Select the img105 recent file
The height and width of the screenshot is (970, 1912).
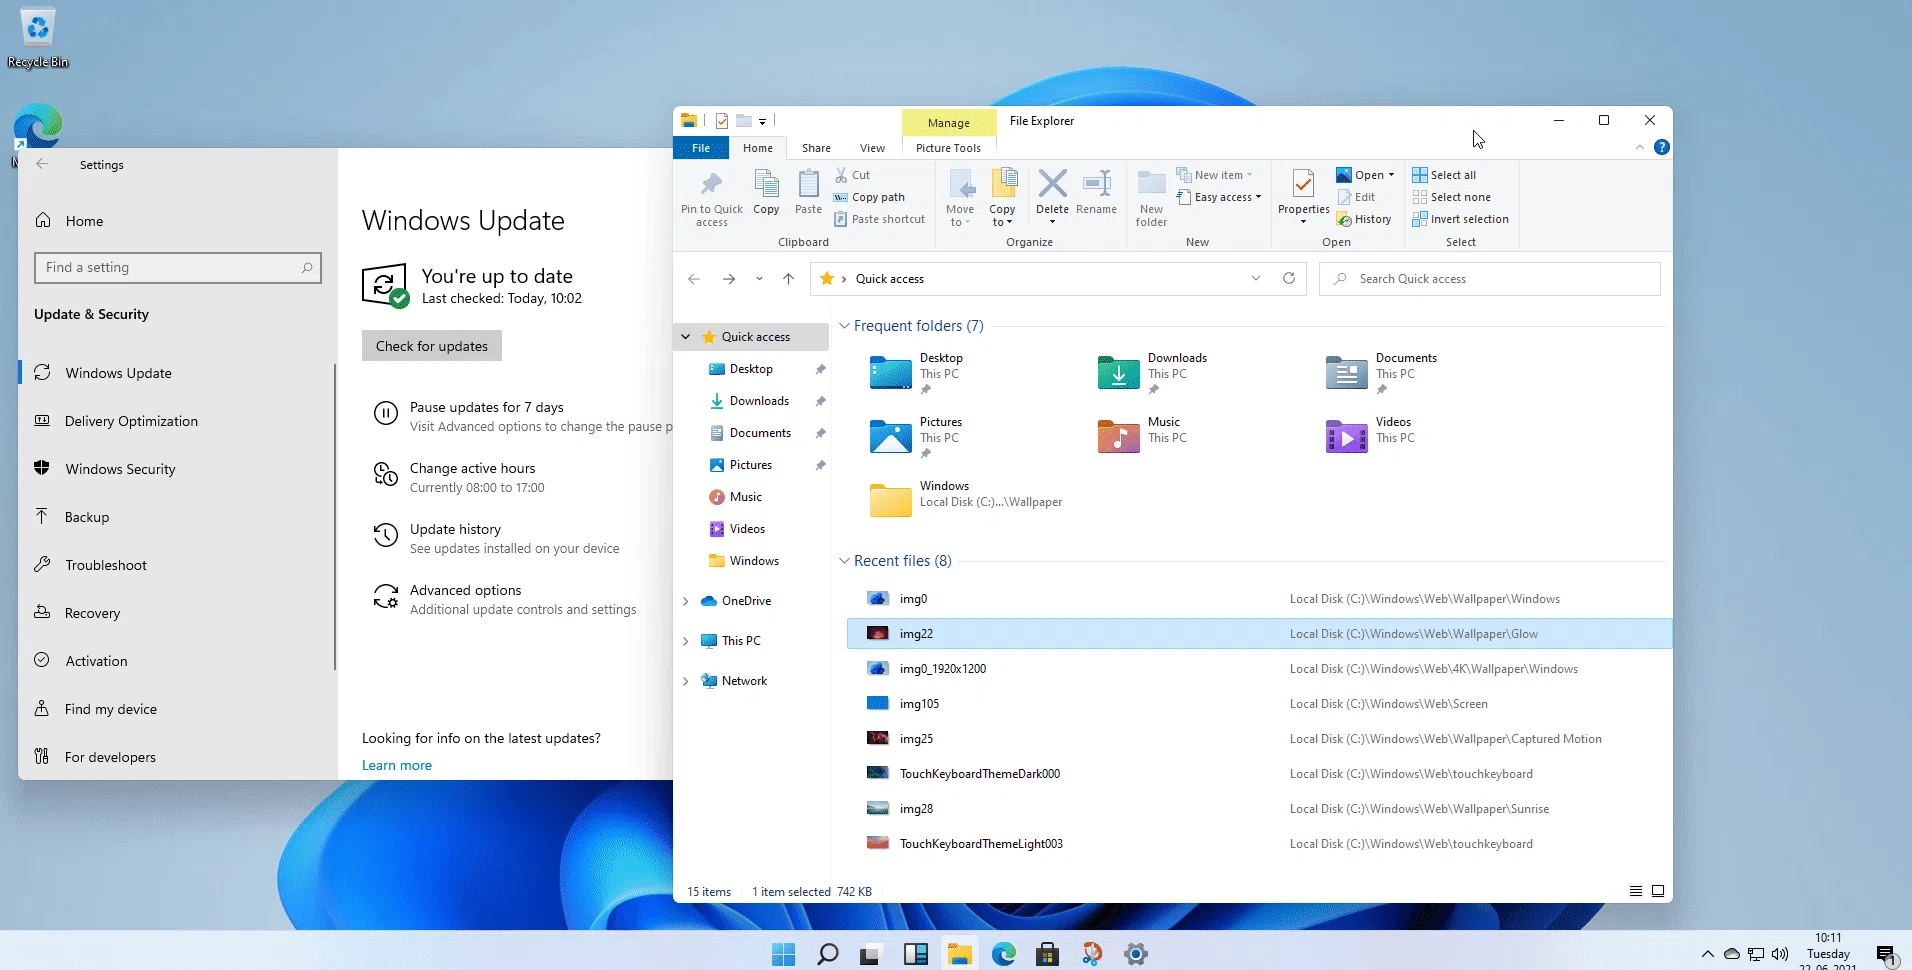tap(1258, 704)
